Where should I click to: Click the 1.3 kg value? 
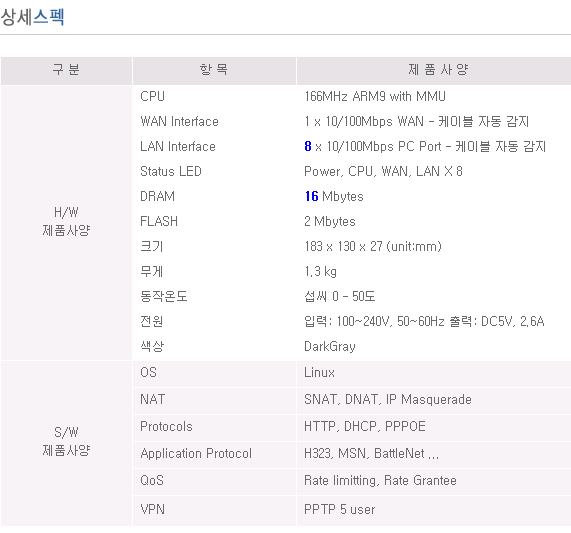320,272
